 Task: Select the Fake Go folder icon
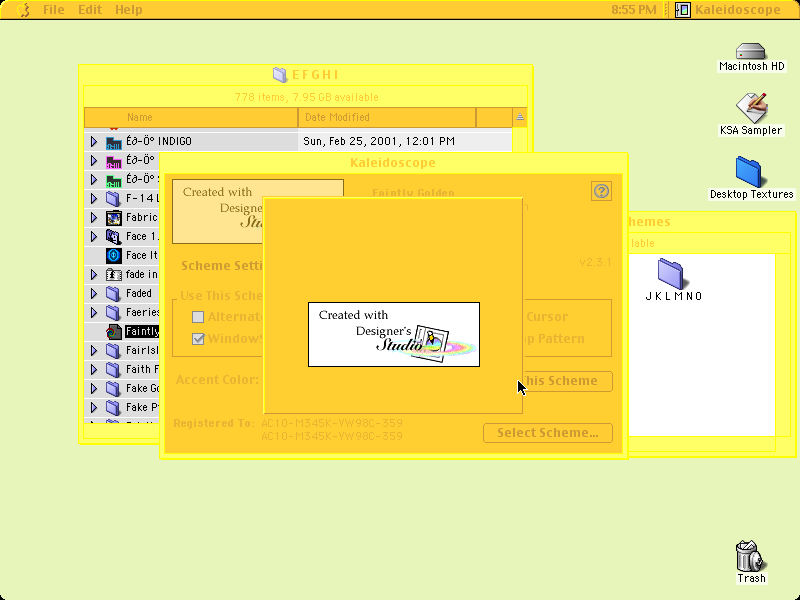pyautogui.click(x=113, y=389)
